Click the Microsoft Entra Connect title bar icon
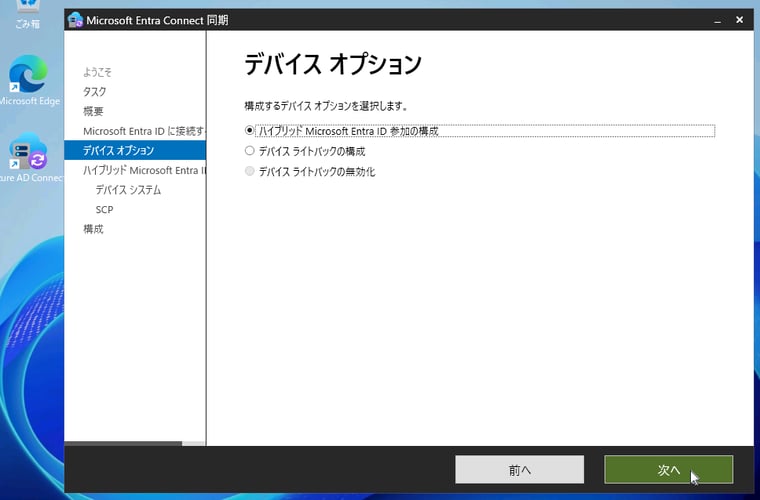The image size is (760, 500). pyautogui.click(x=75, y=20)
